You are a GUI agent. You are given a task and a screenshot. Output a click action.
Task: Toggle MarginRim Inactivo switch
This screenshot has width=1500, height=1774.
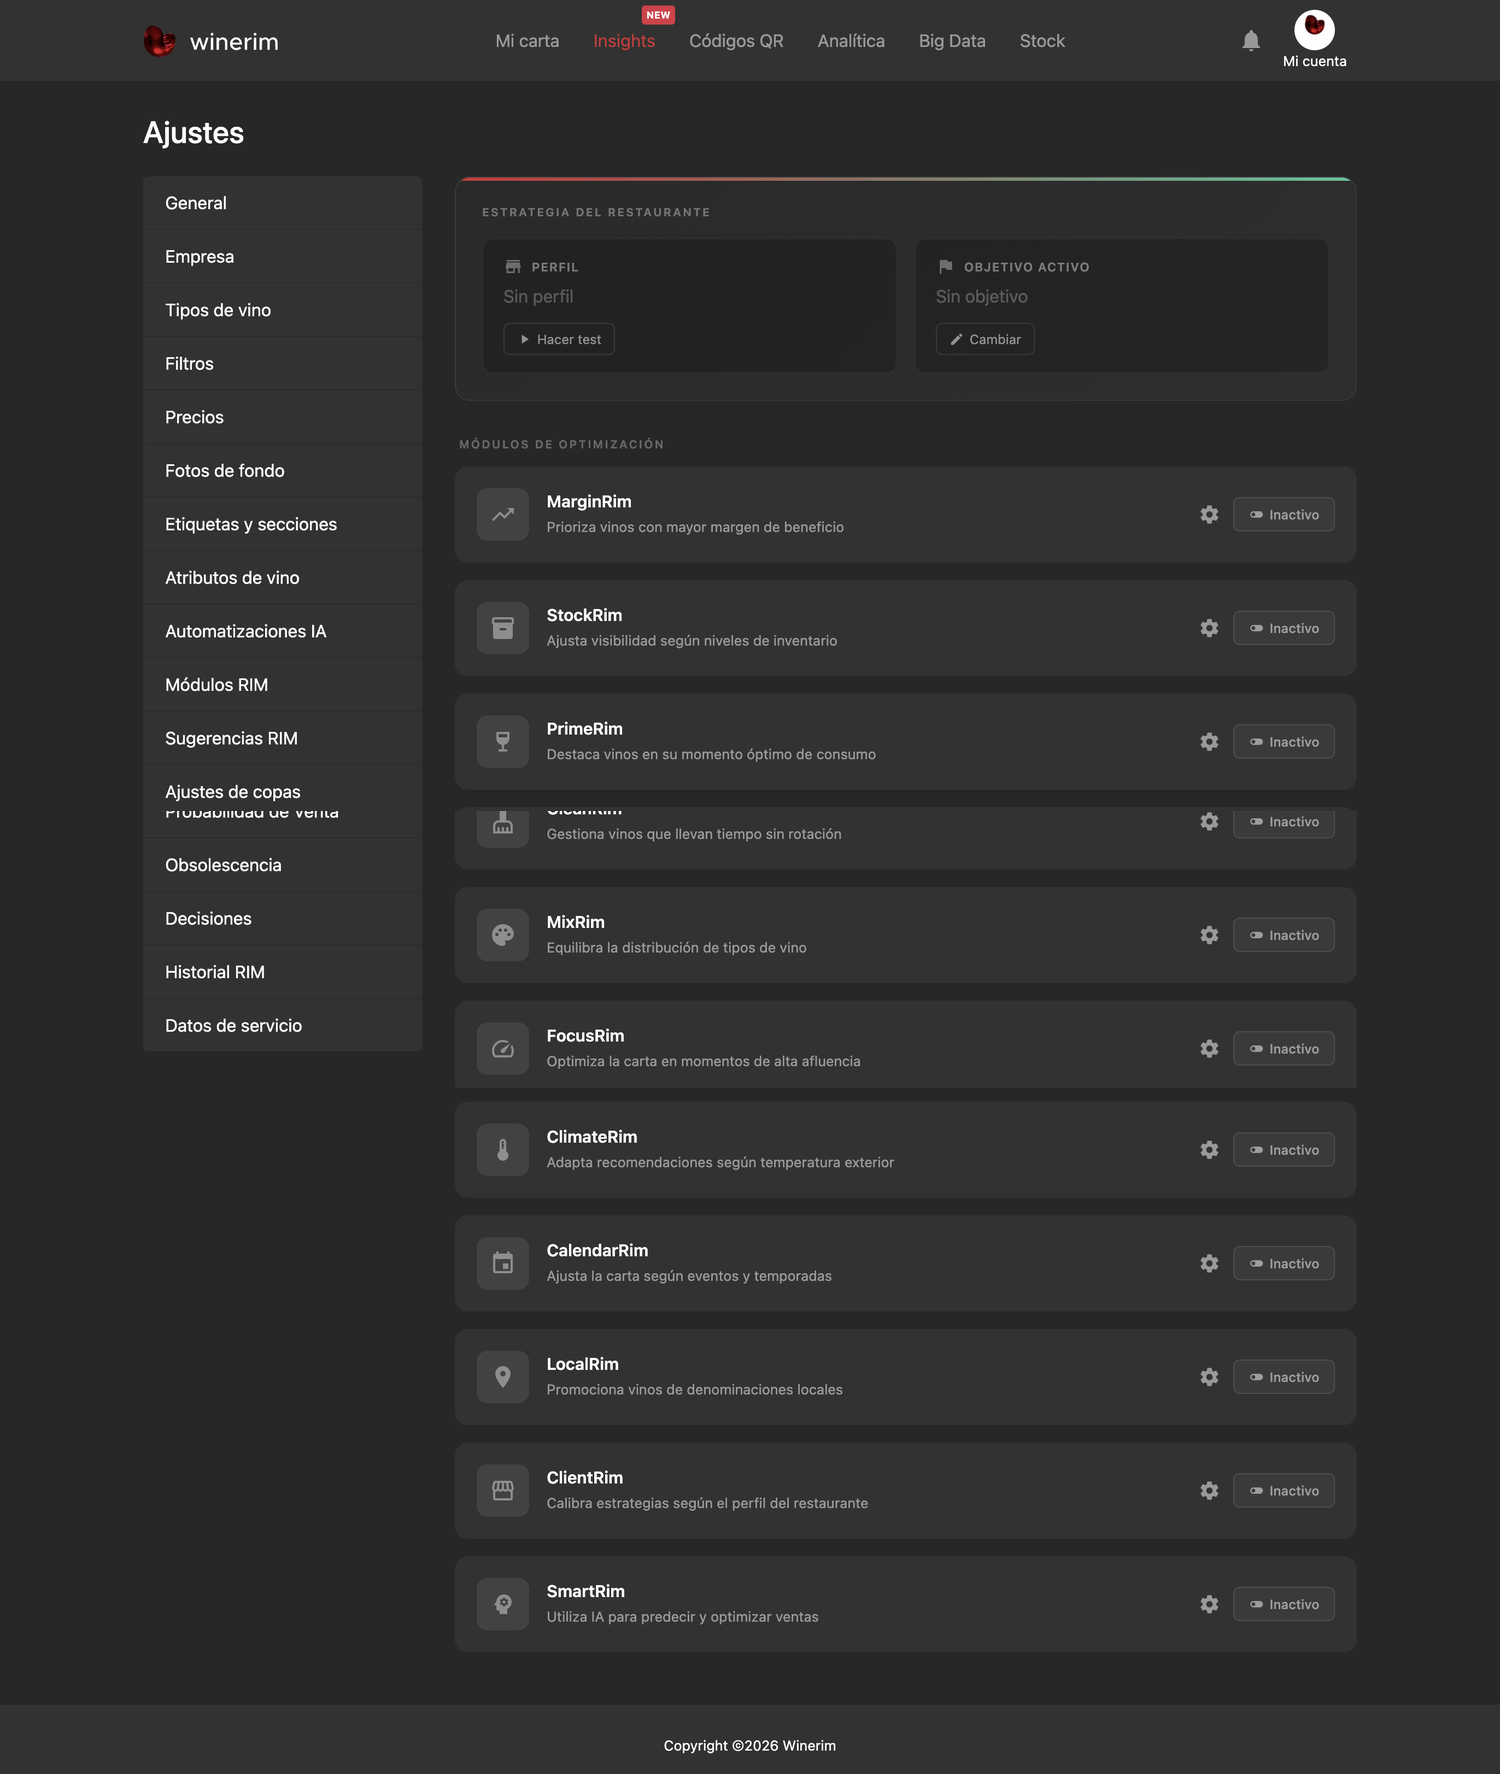pos(1283,514)
